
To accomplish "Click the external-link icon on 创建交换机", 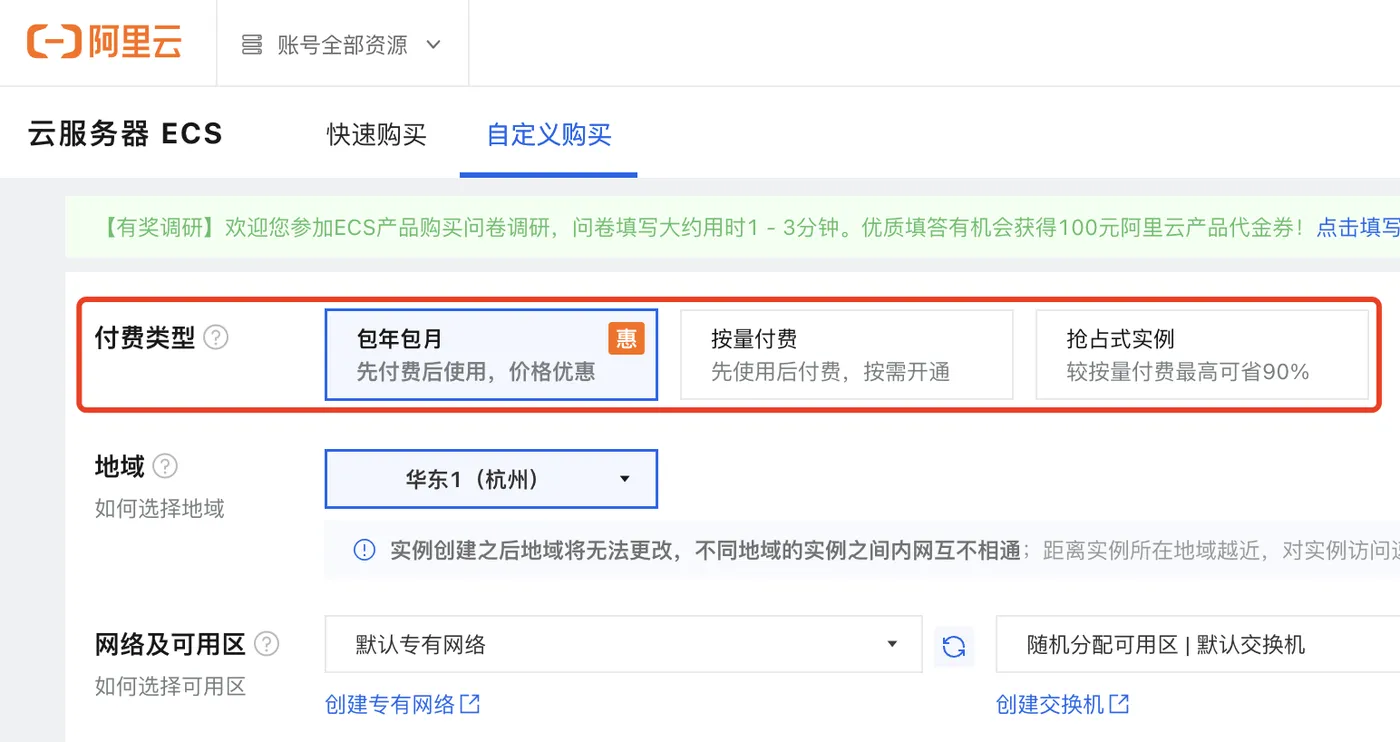I will click(x=1121, y=705).
